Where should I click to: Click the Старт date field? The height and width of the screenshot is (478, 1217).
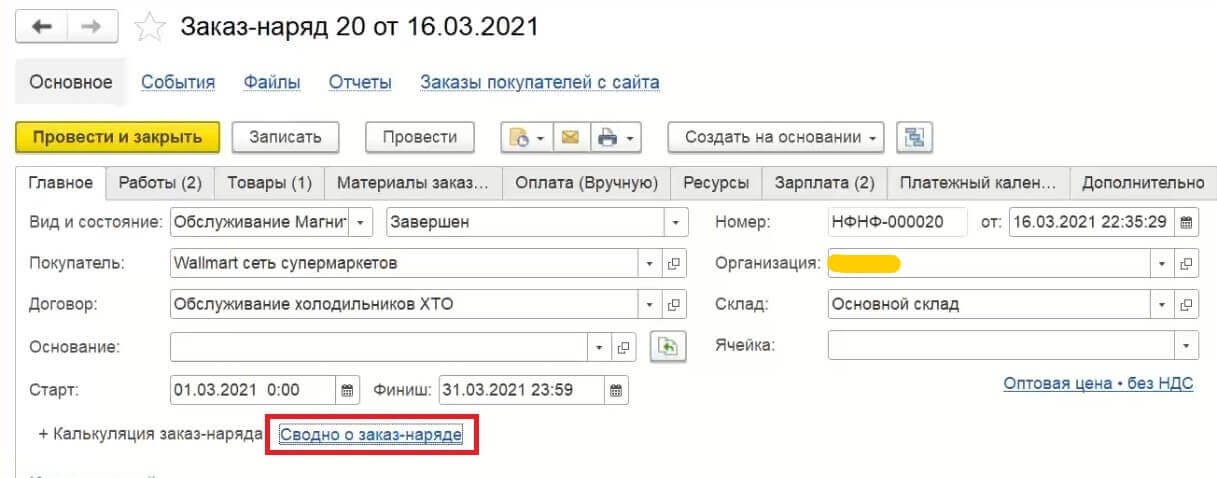(253, 390)
